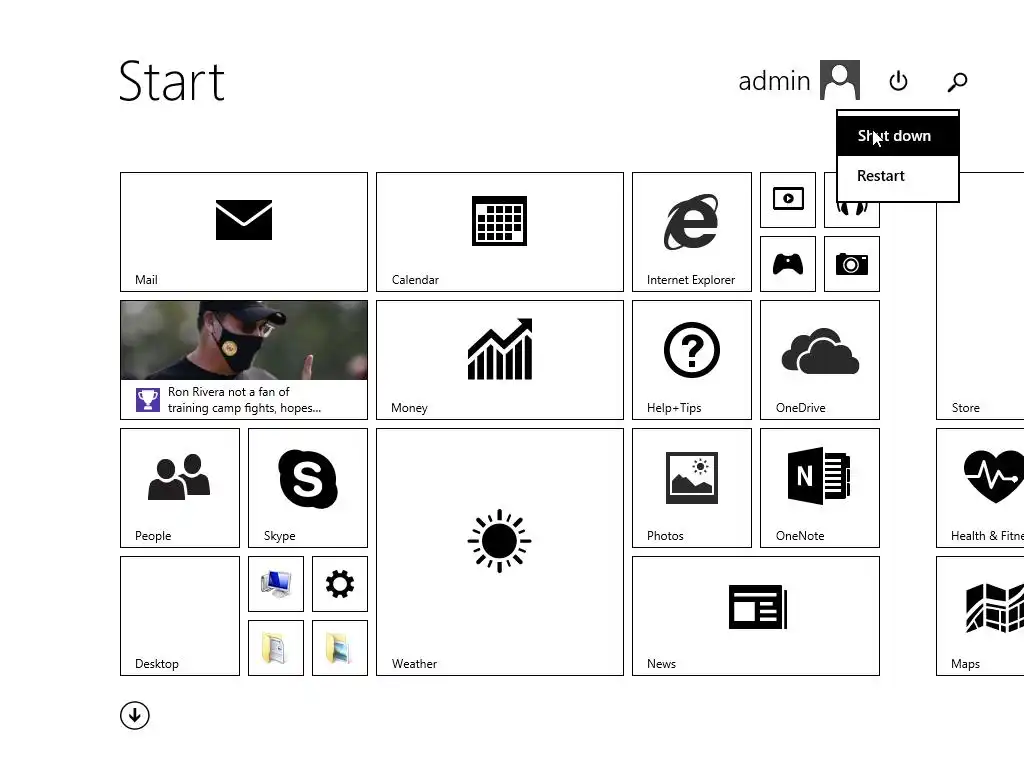The width and height of the screenshot is (1024, 768).
Task: Open the Ron Rivera sports news tile
Action: click(x=244, y=360)
